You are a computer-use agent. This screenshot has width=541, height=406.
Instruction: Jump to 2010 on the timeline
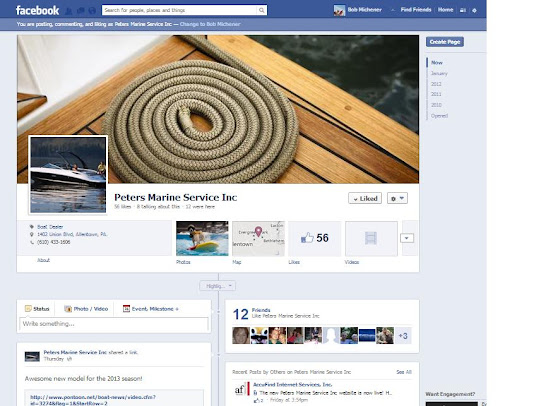[436, 105]
